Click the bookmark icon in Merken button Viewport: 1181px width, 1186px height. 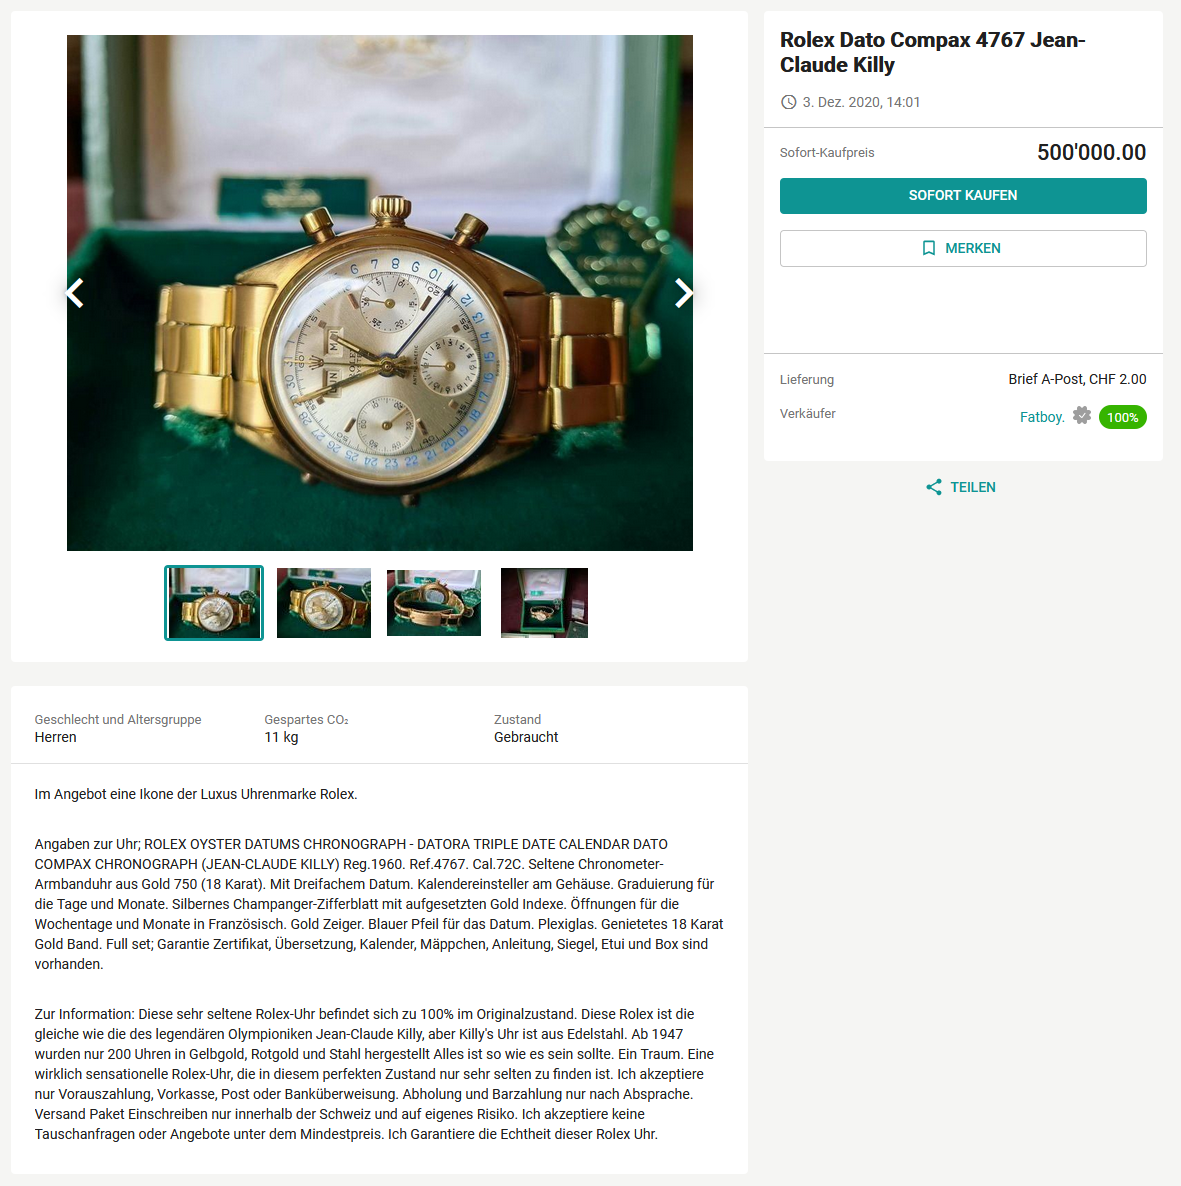point(929,248)
